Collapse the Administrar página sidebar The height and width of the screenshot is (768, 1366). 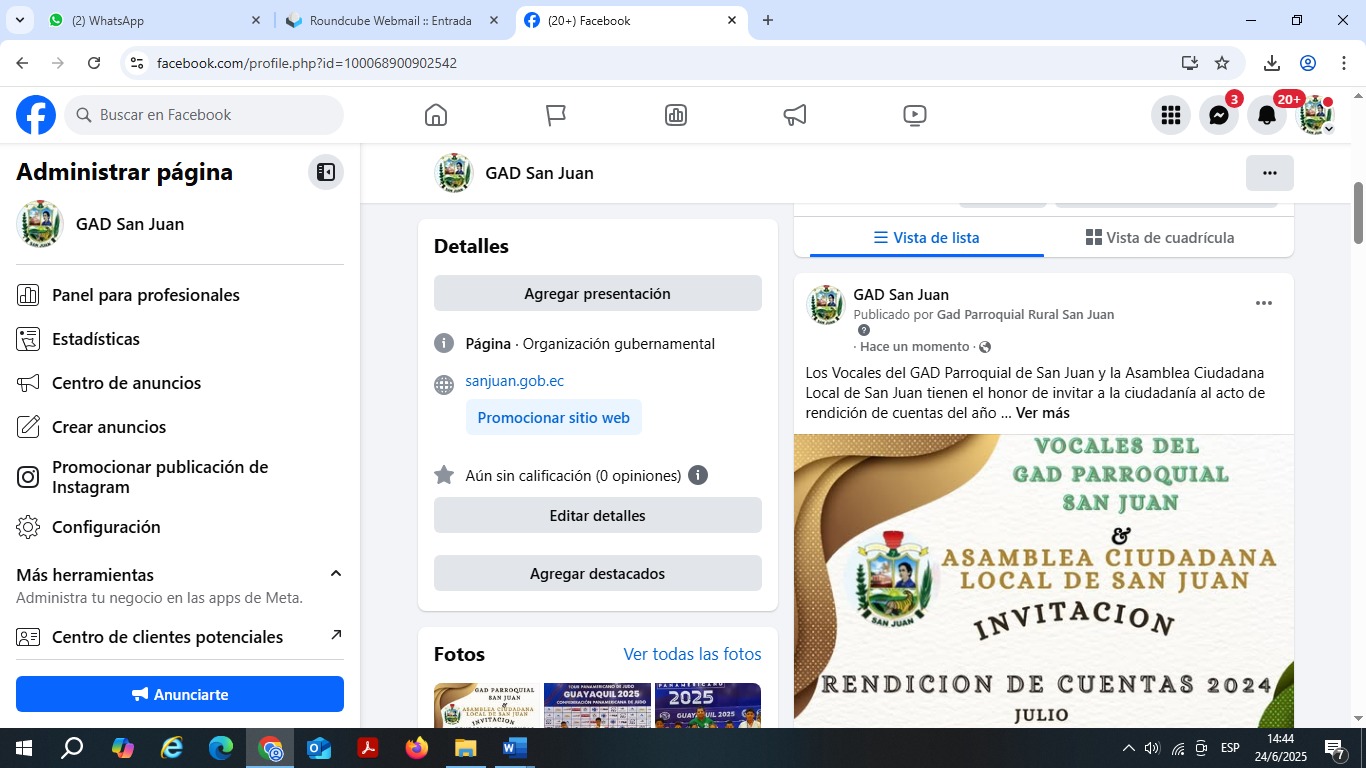325,172
